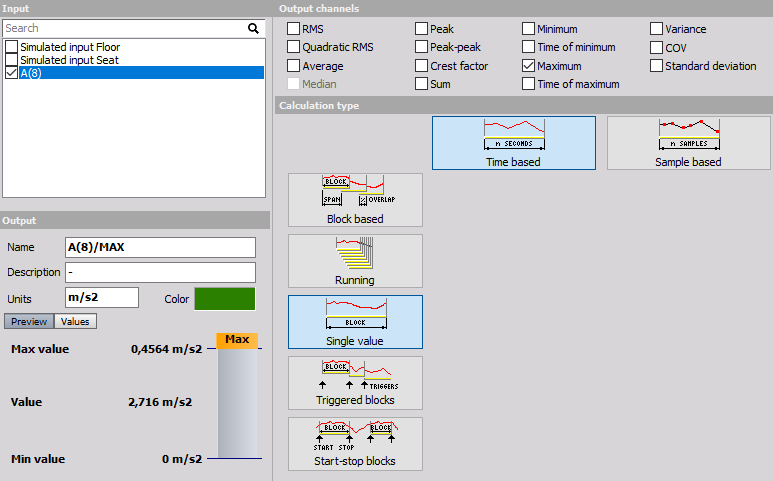This screenshot has height=481, width=773.
Task: Select Time based calculation type
Action: [514, 143]
